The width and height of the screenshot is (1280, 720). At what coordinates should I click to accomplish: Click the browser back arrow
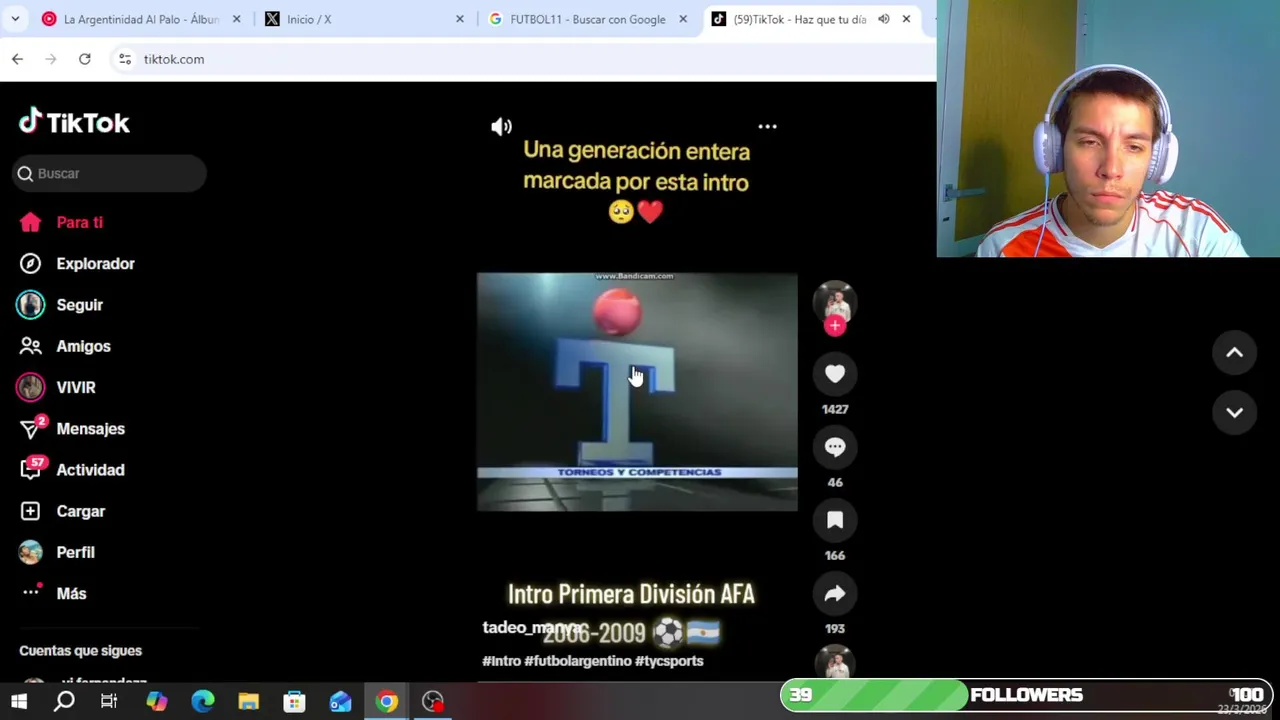(17, 59)
